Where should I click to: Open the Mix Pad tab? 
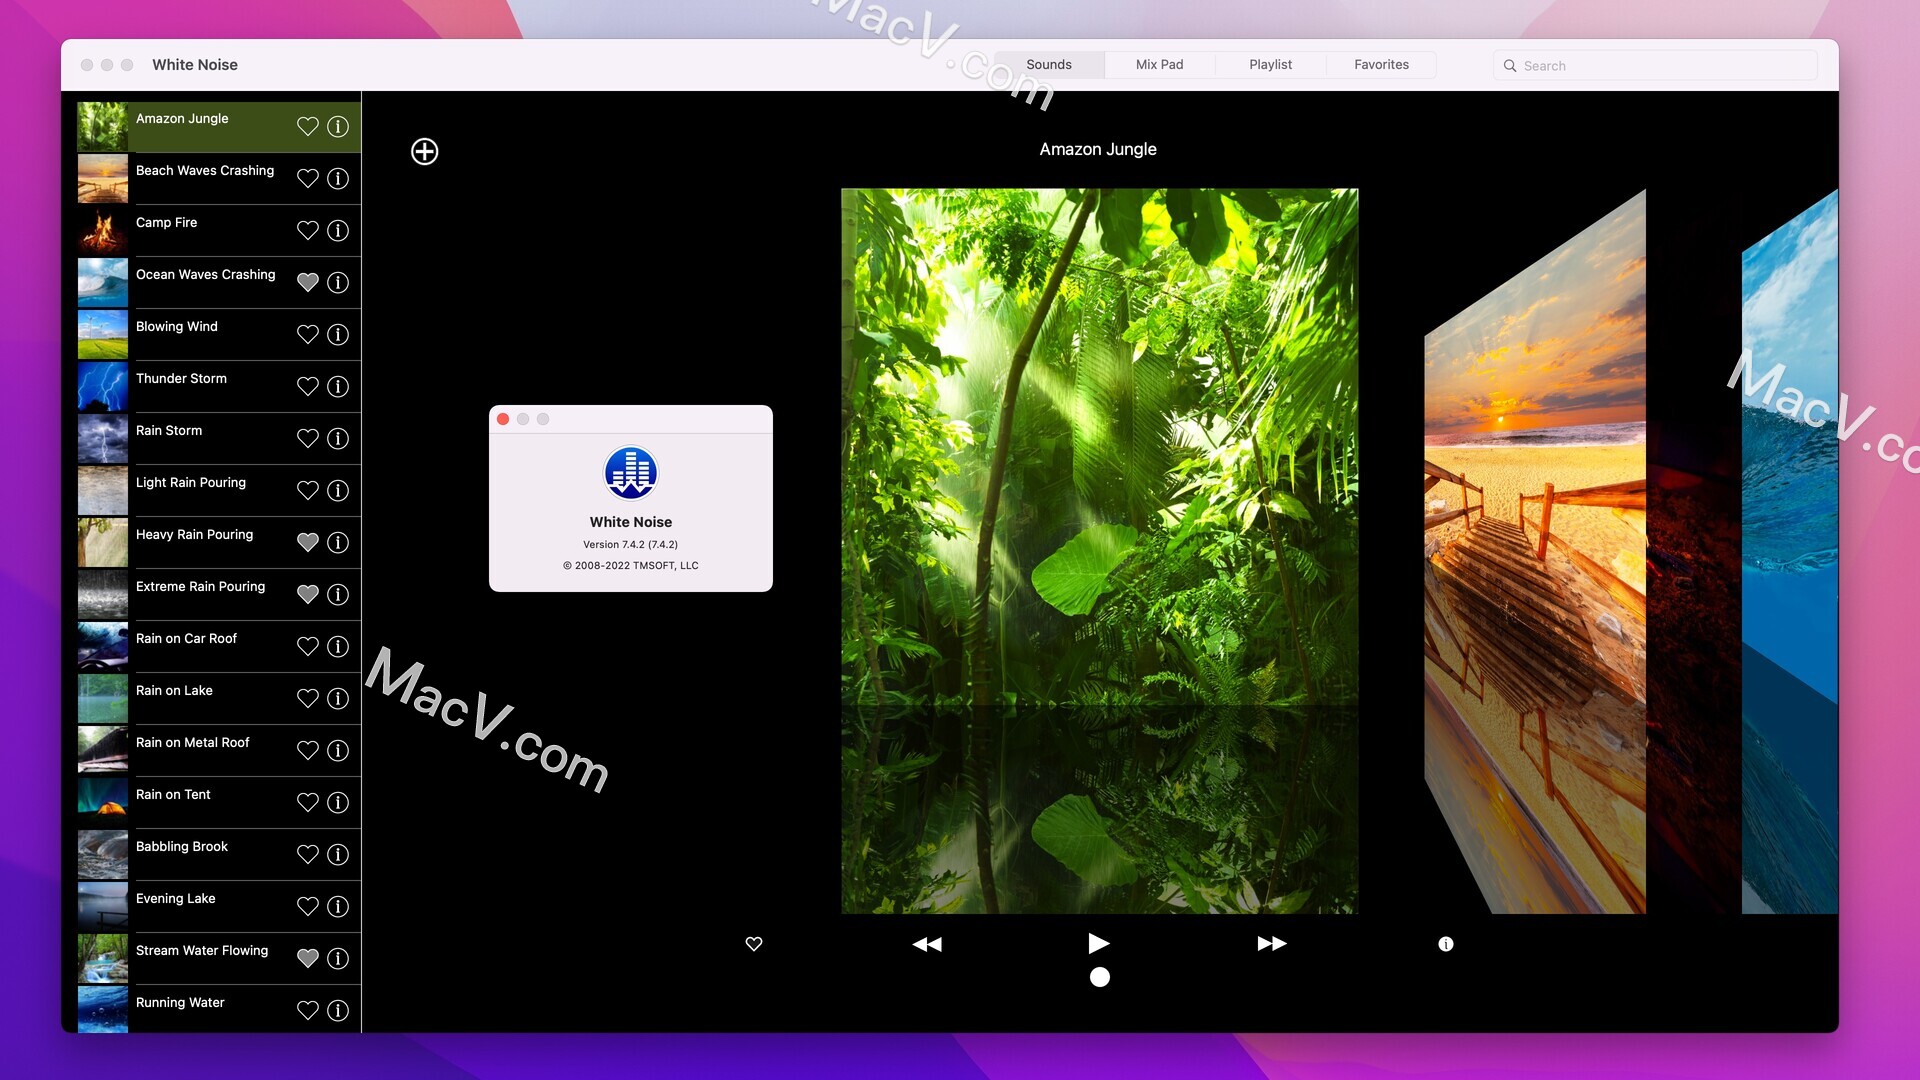(x=1160, y=65)
